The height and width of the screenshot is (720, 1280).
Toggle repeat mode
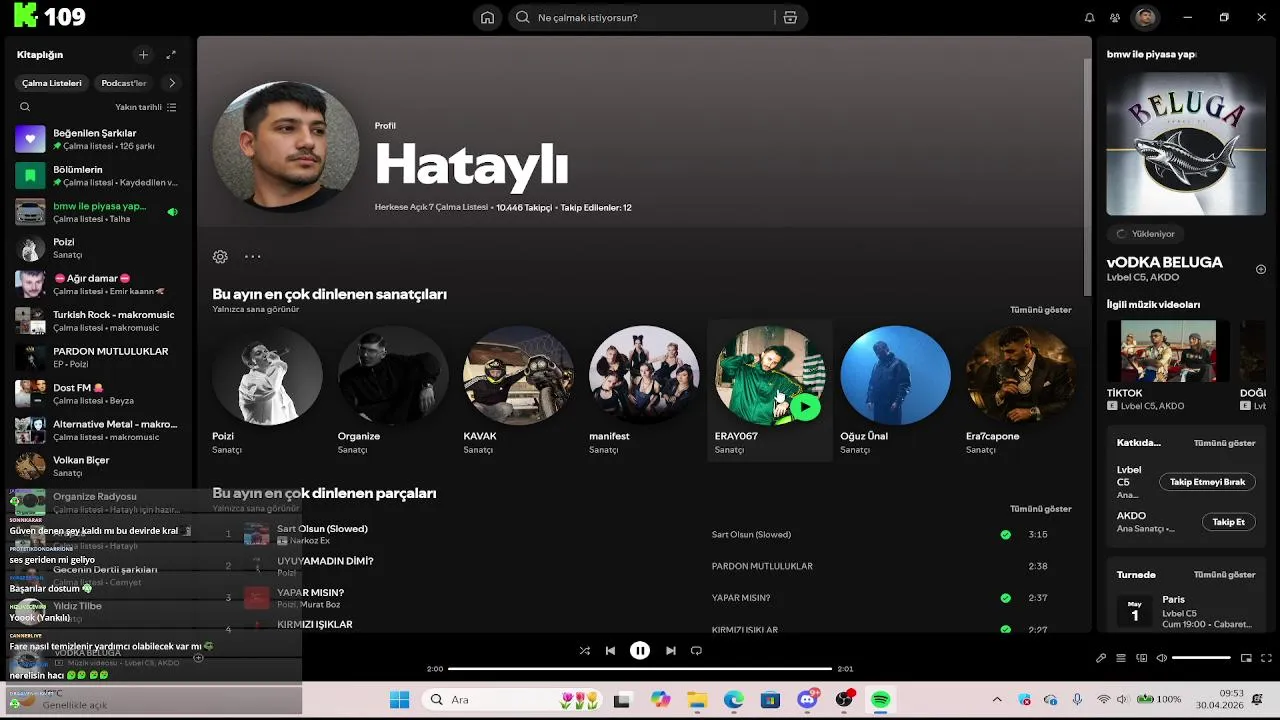coord(696,651)
